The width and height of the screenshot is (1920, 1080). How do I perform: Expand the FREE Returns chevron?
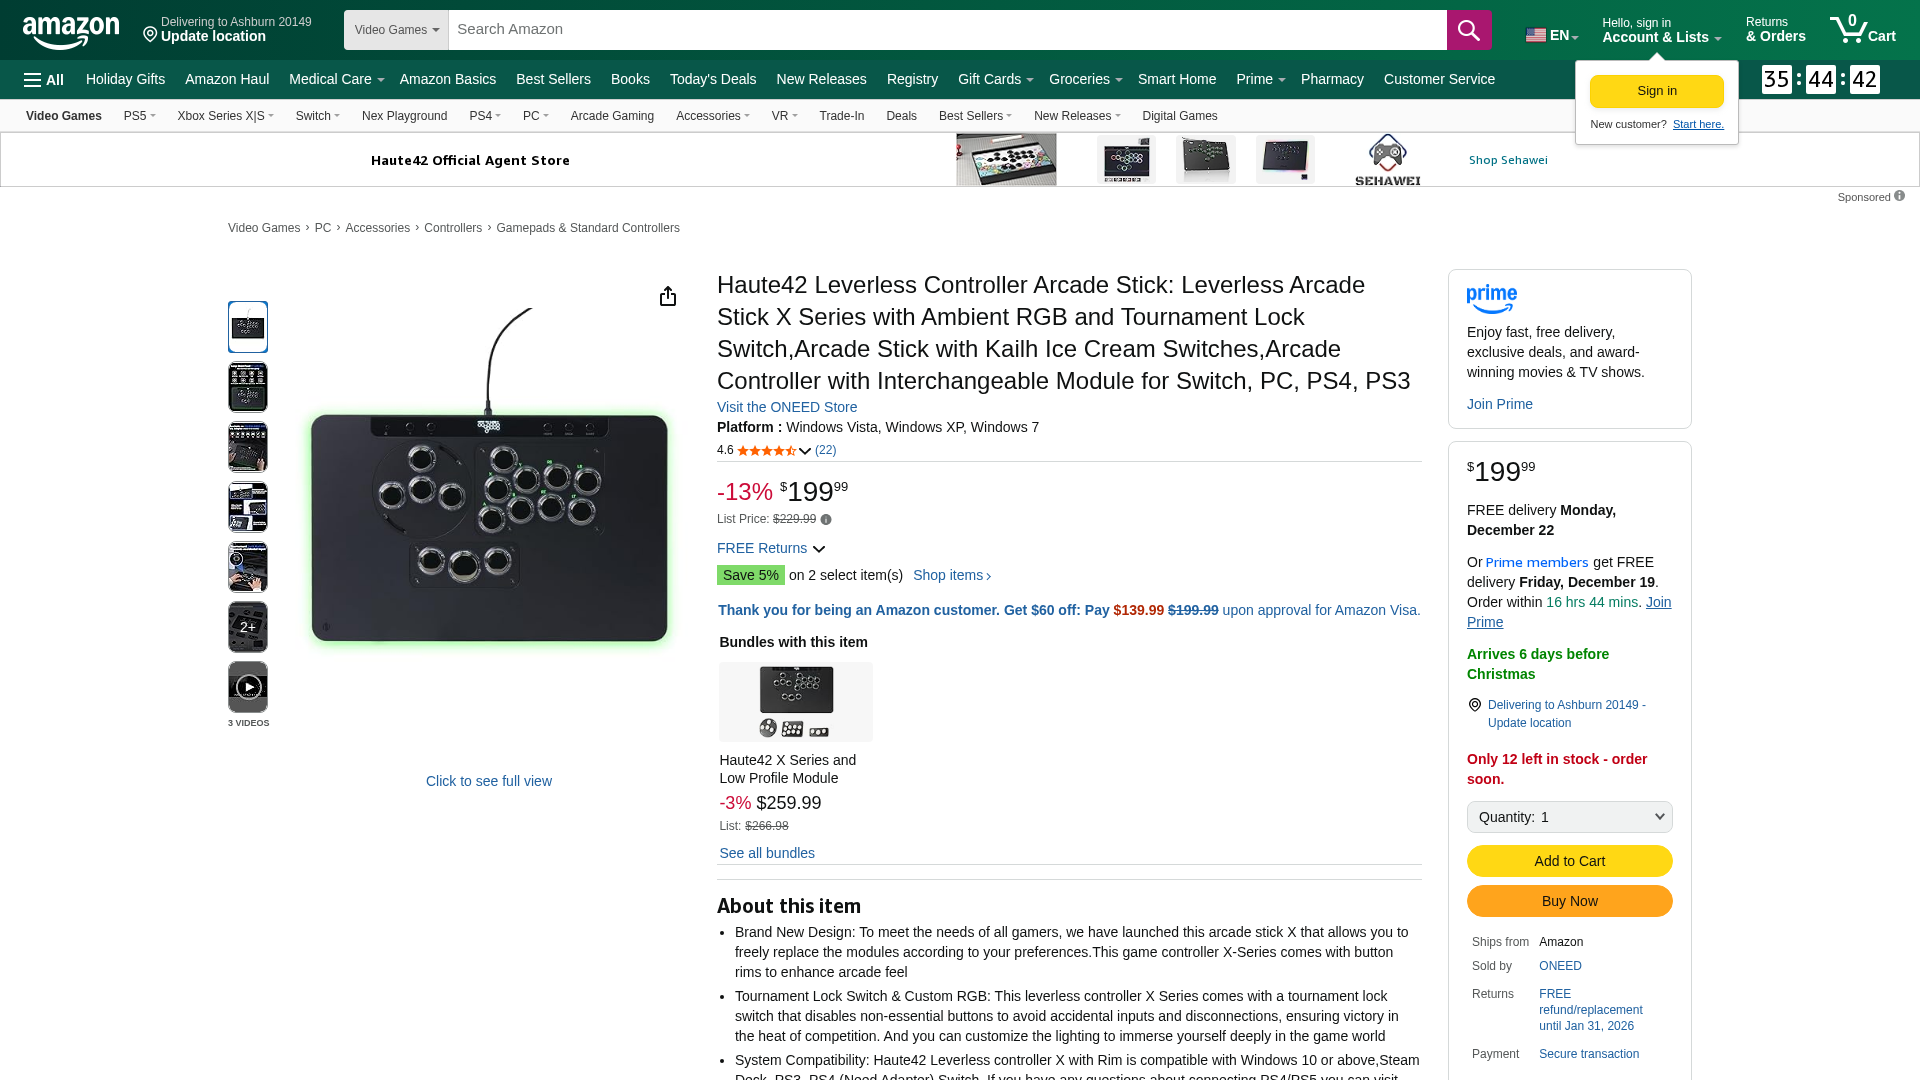click(x=819, y=549)
